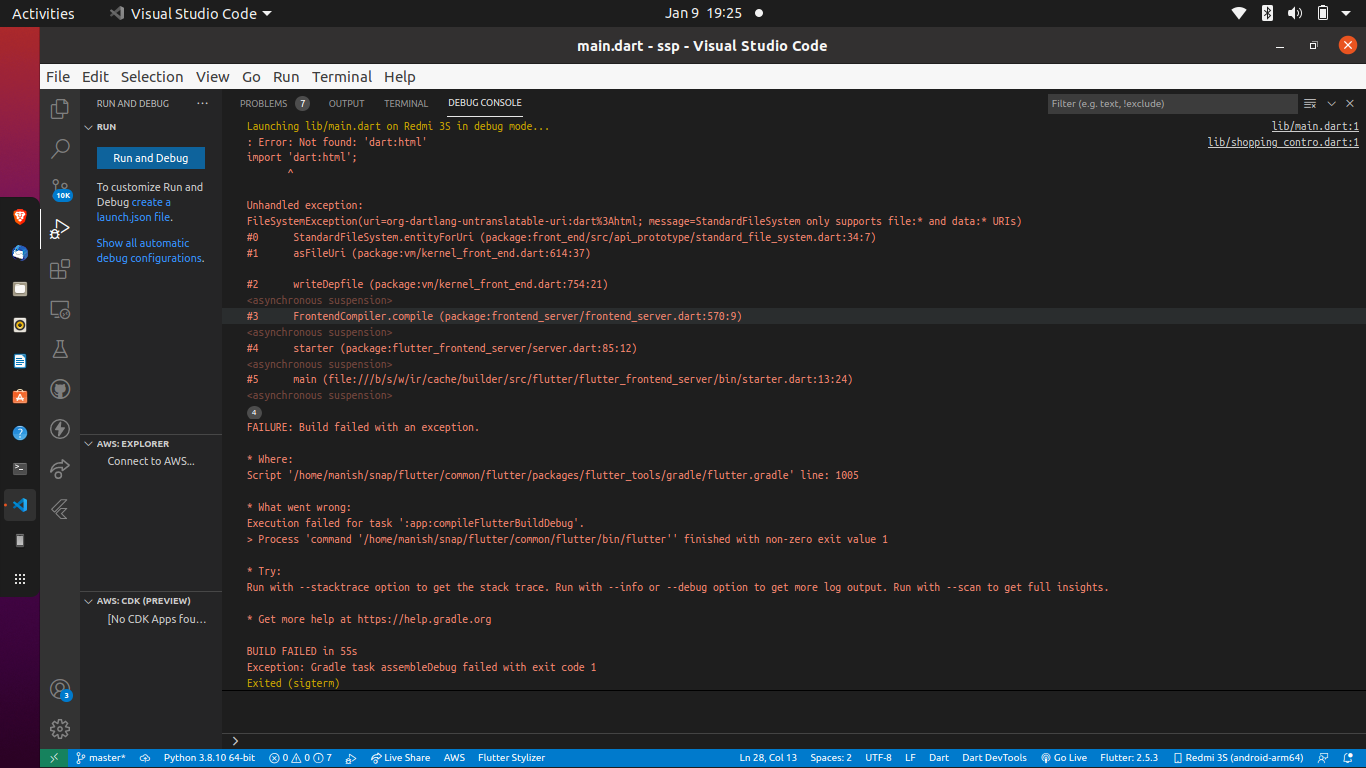Click the Jan 9 19:25 clock
Screen dimensions: 1366x768
[703, 13]
